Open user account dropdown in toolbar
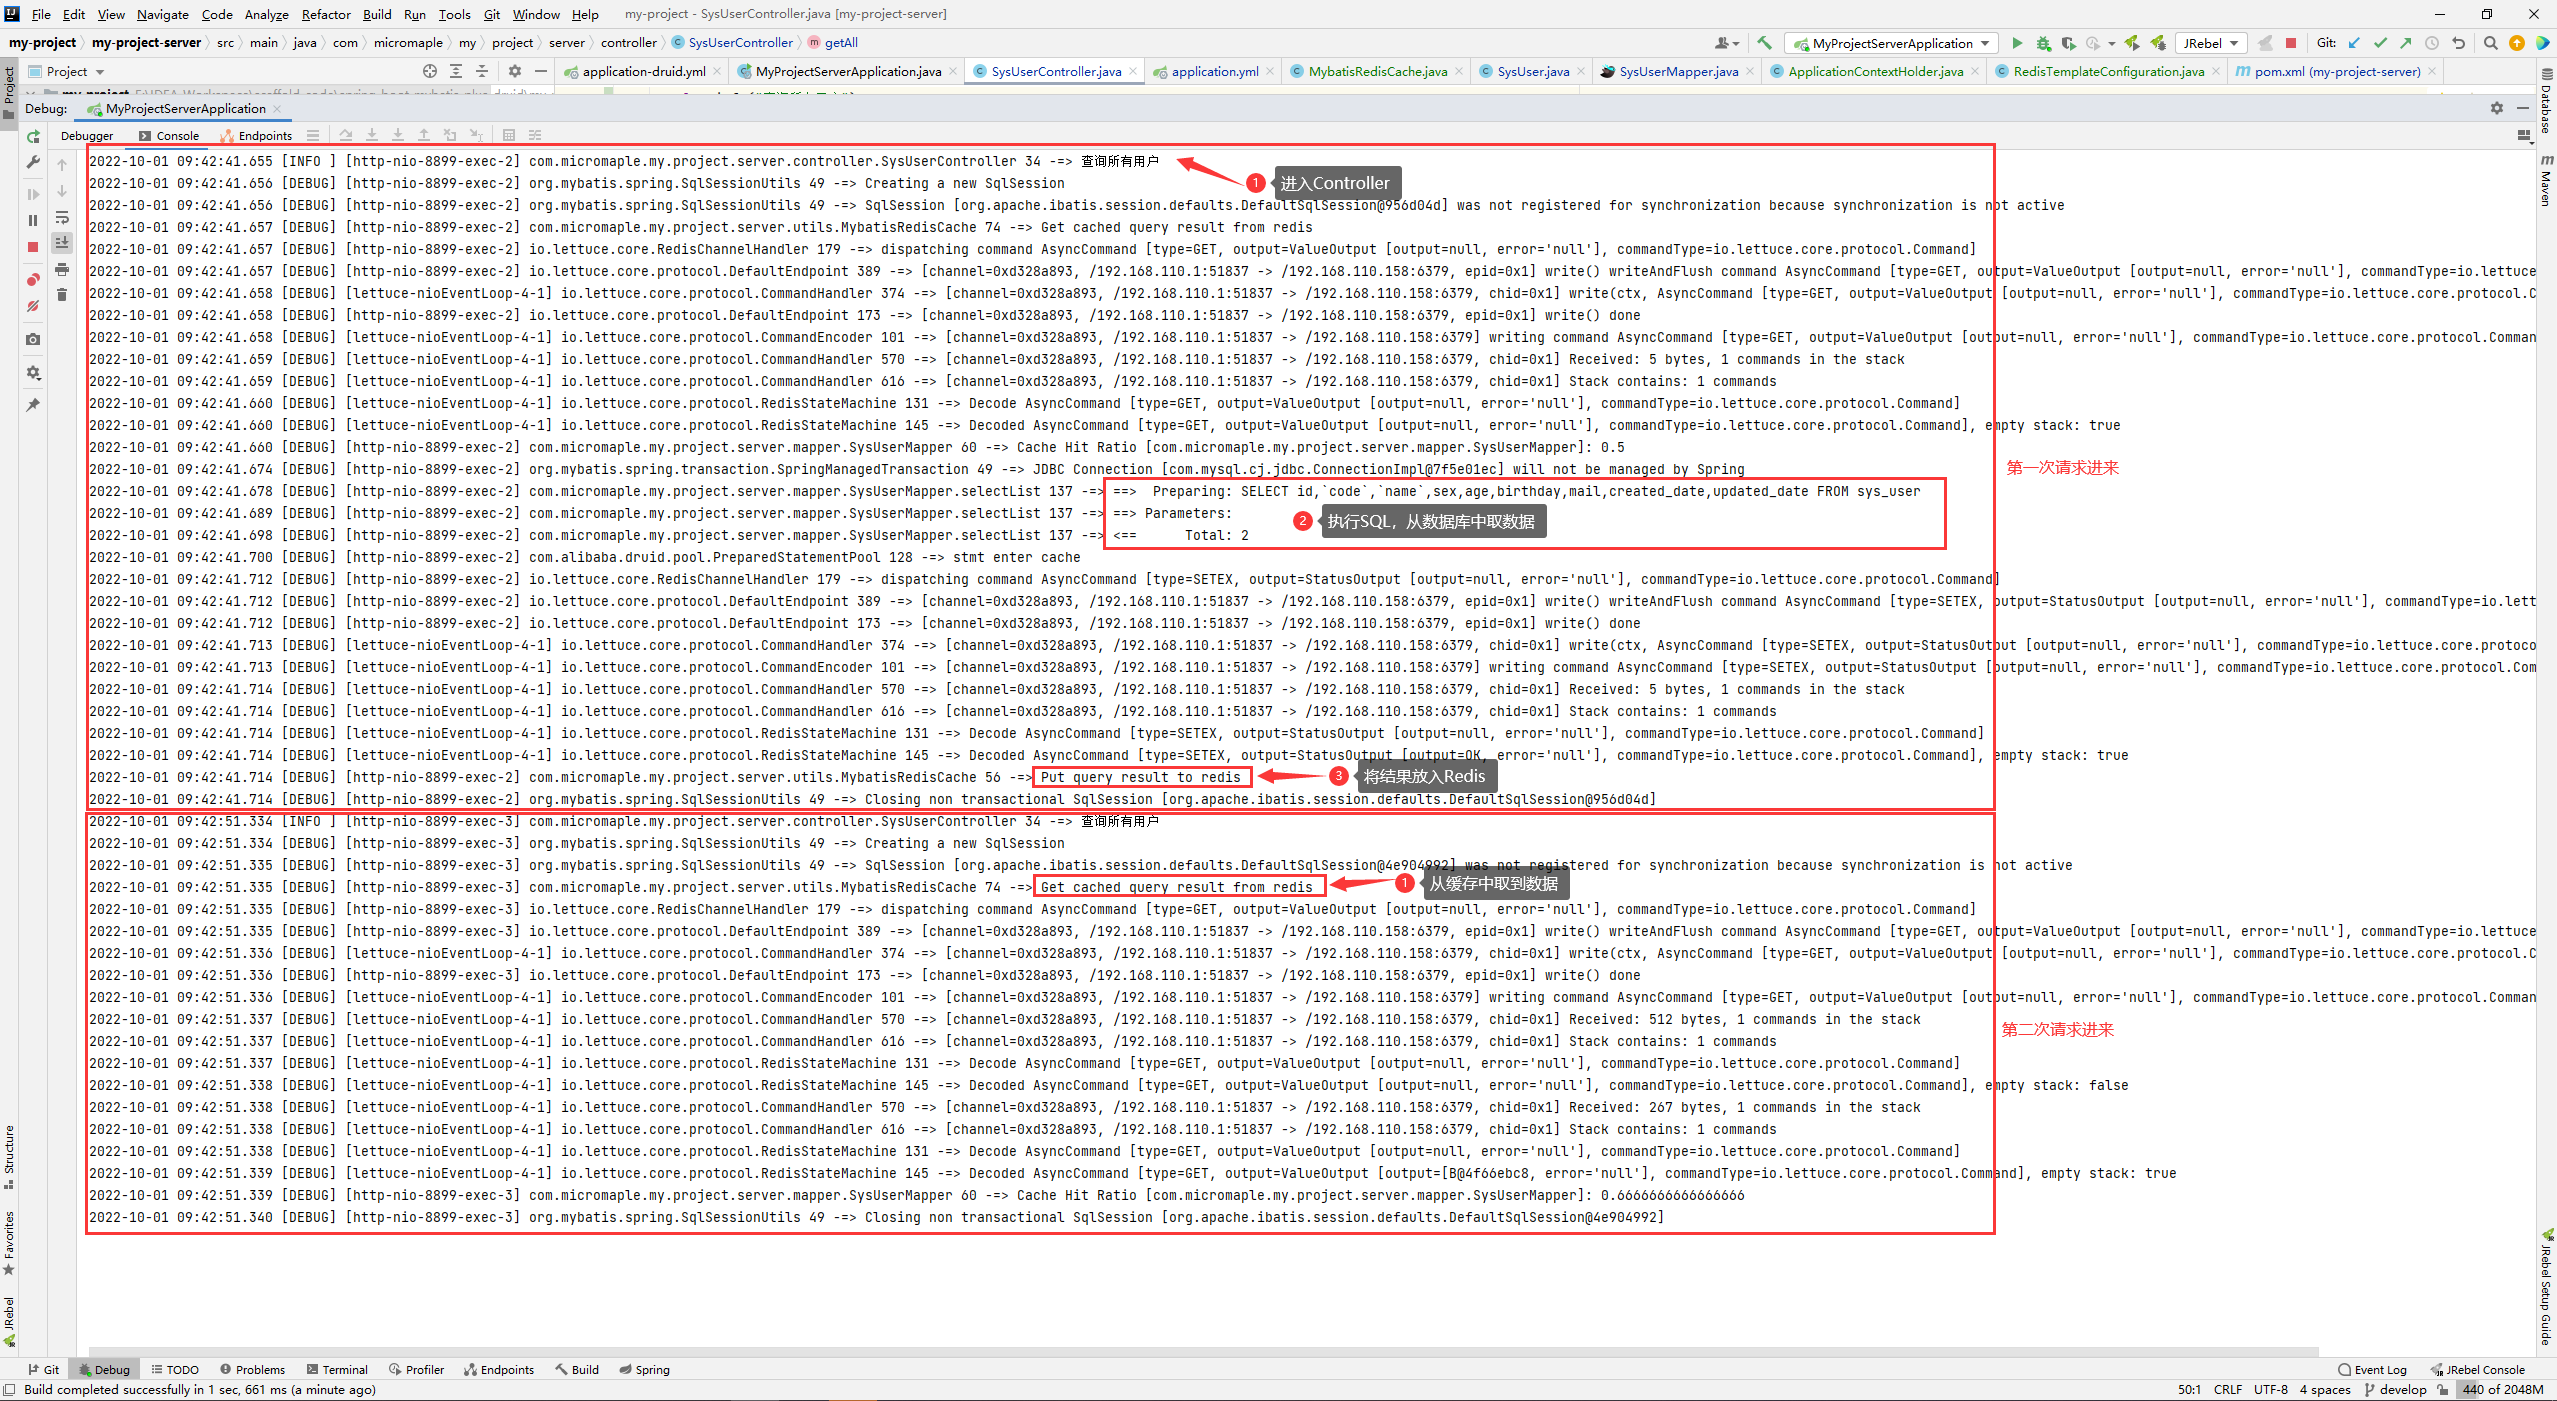Image resolution: width=2557 pixels, height=1401 pixels. [1727, 43]
